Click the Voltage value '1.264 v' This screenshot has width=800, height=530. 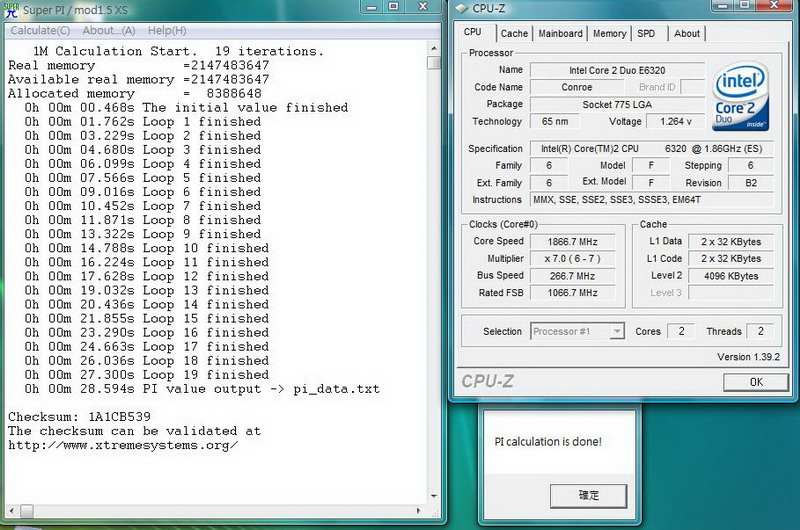point(676,121)
